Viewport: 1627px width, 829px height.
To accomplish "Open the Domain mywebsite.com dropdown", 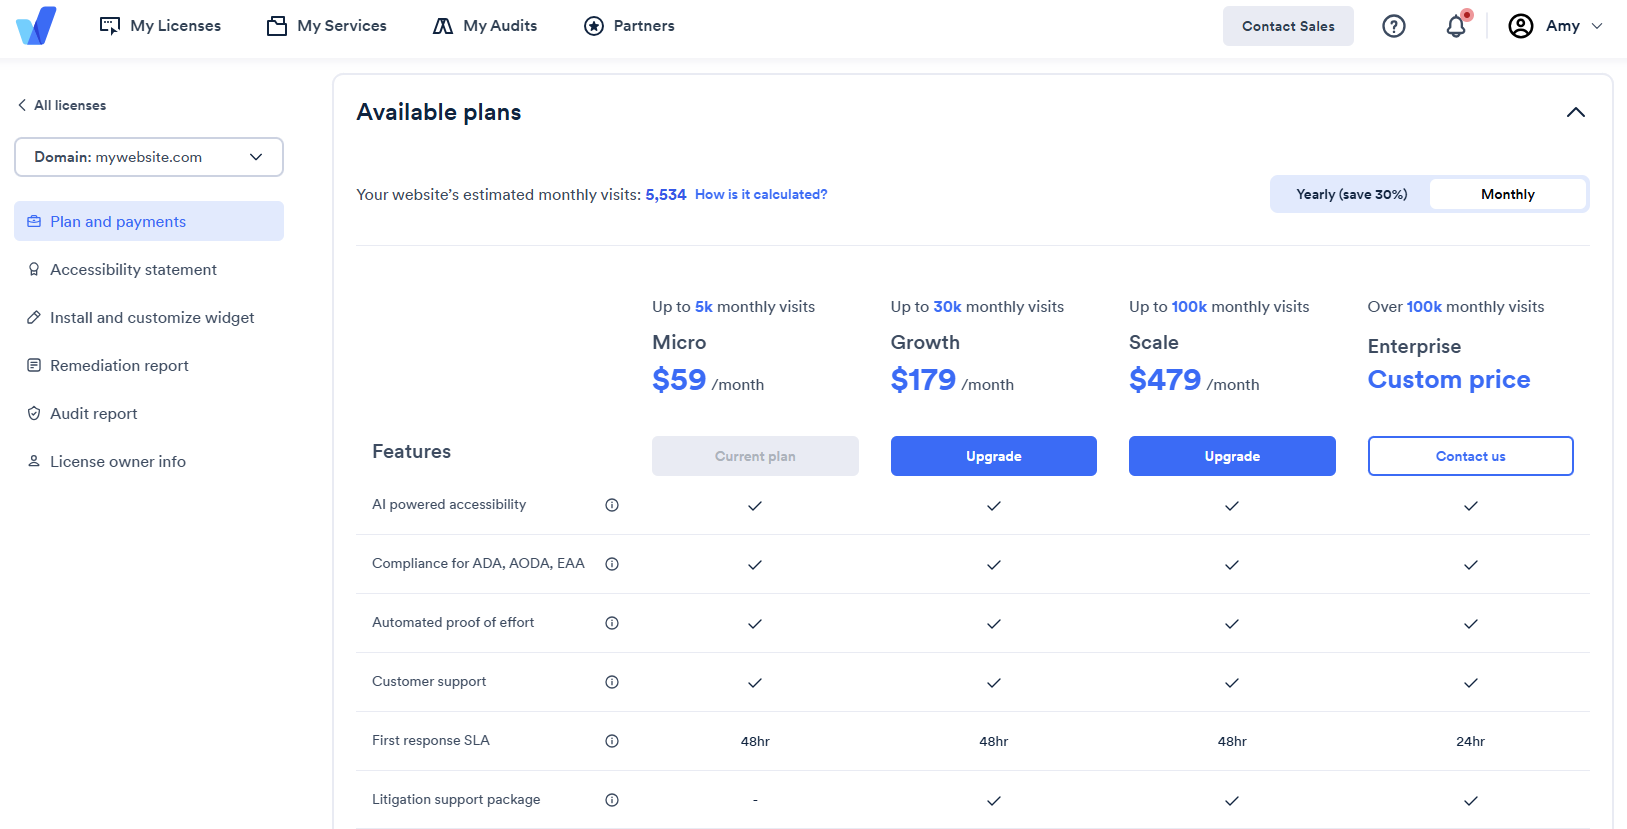I will pyautogui.click(x=149, y=157).
